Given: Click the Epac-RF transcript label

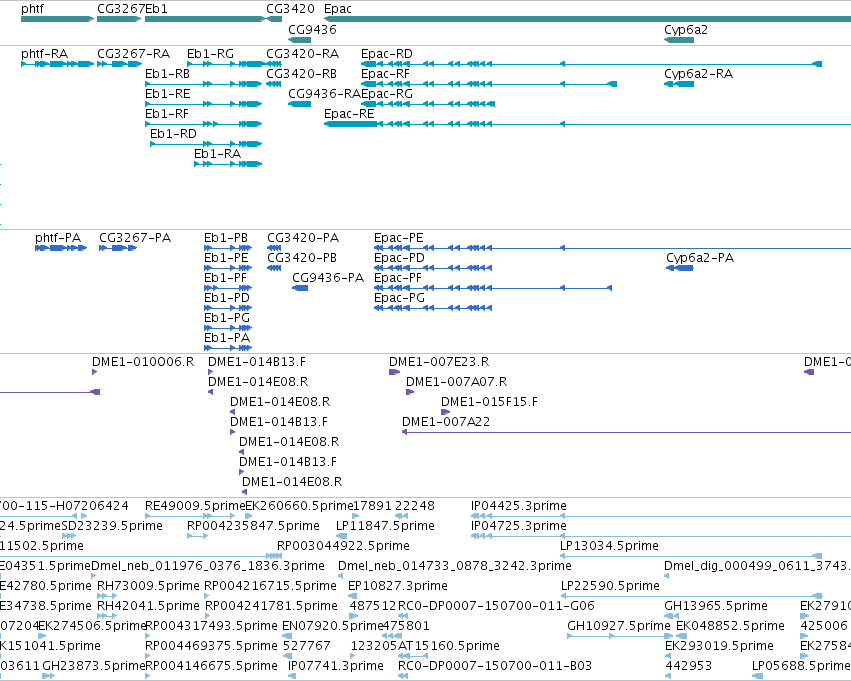Looking at the screenshot, I should click(x=385, y=74).
